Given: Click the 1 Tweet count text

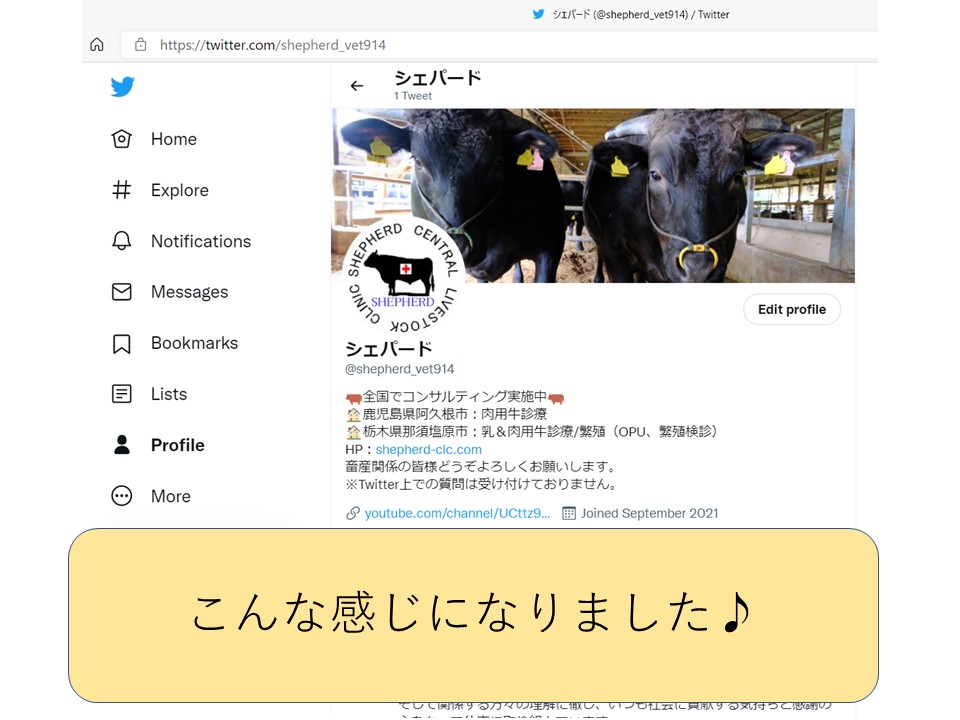Looking at the screenshot, I should coord(413,96).
